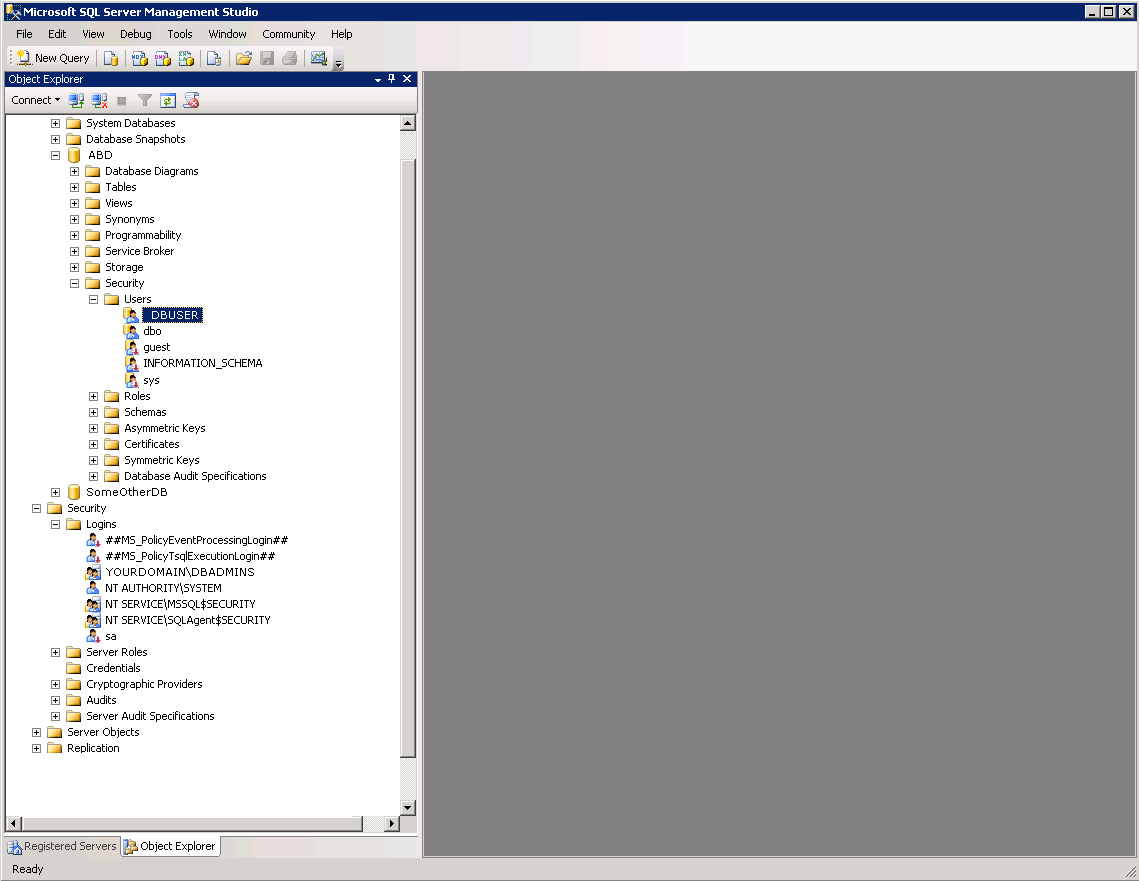Click the horizontal scrollbar left arrow
Viewport: 1139px width, 881px height.
coord(14,824)
